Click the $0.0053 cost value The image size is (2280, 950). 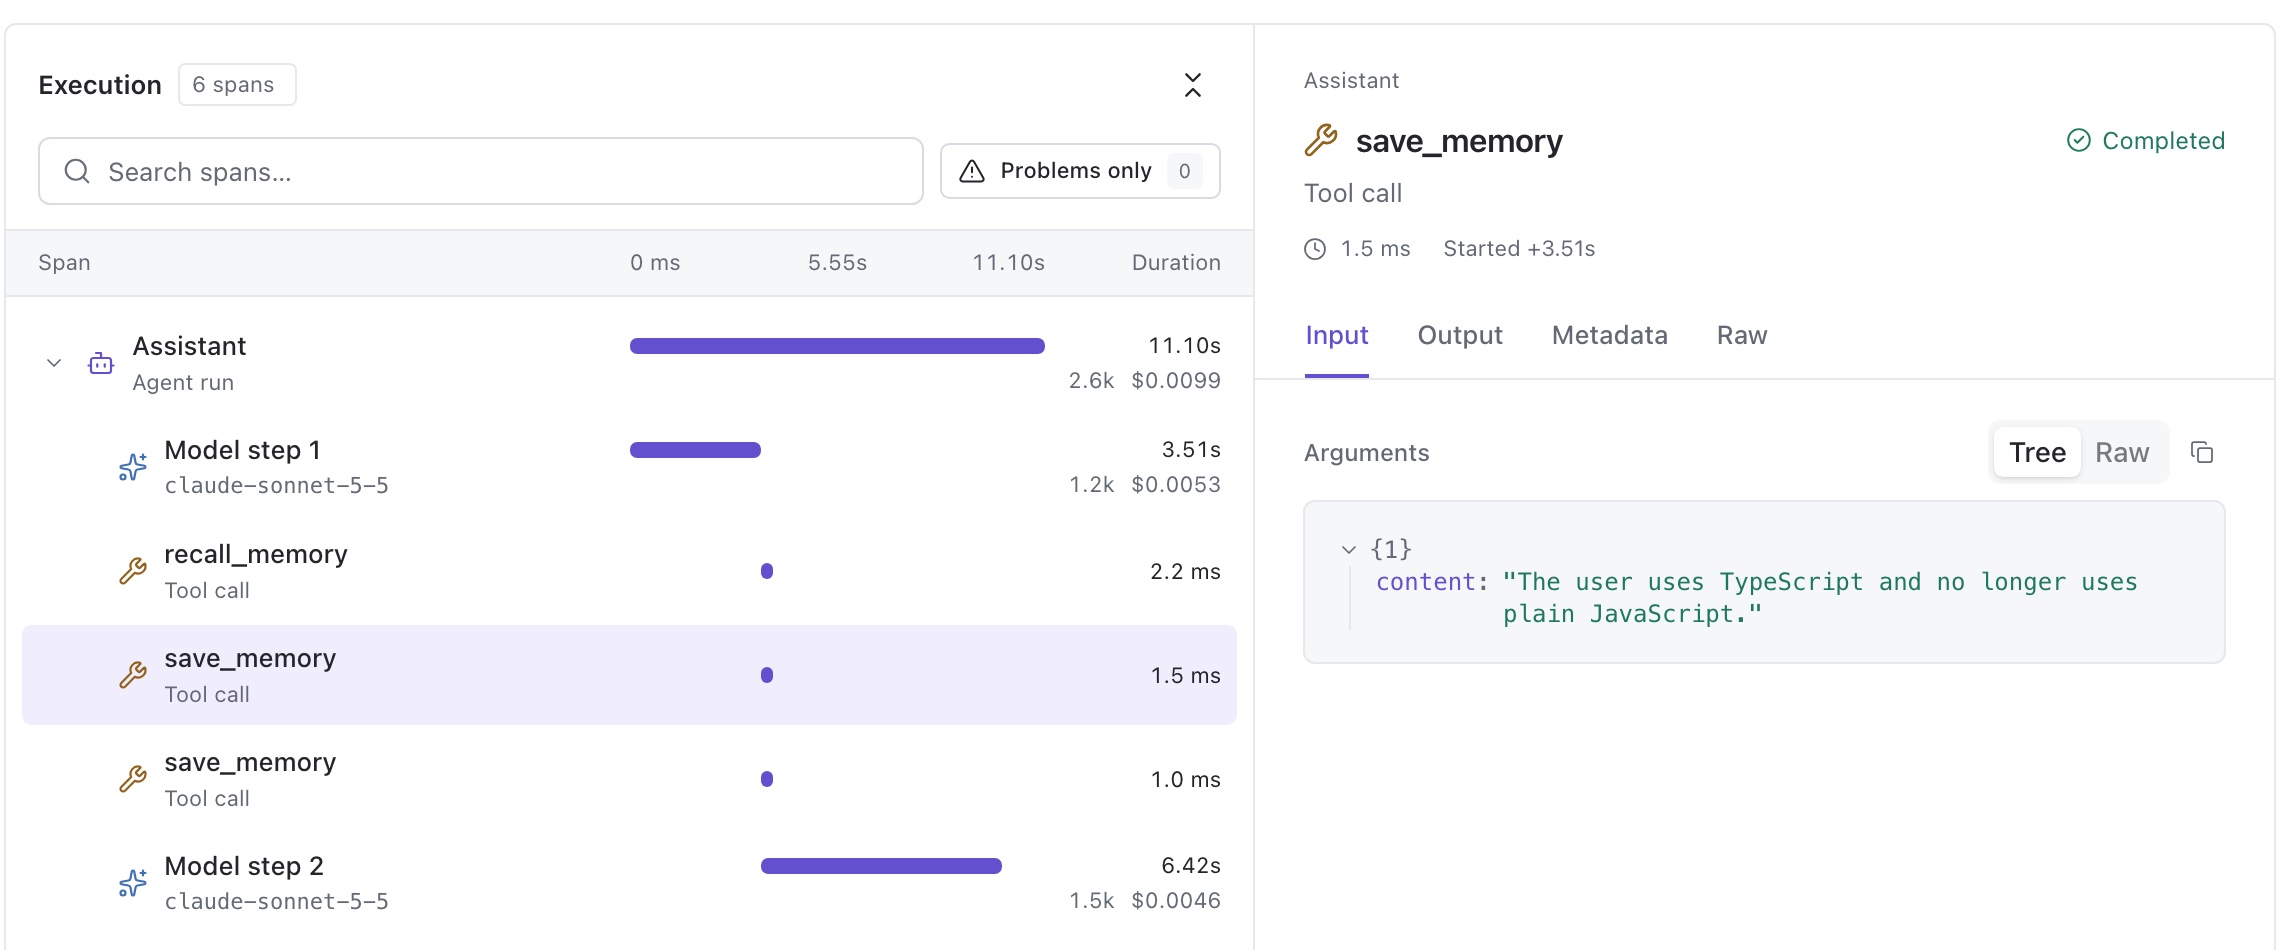[x=1176, y=485]
